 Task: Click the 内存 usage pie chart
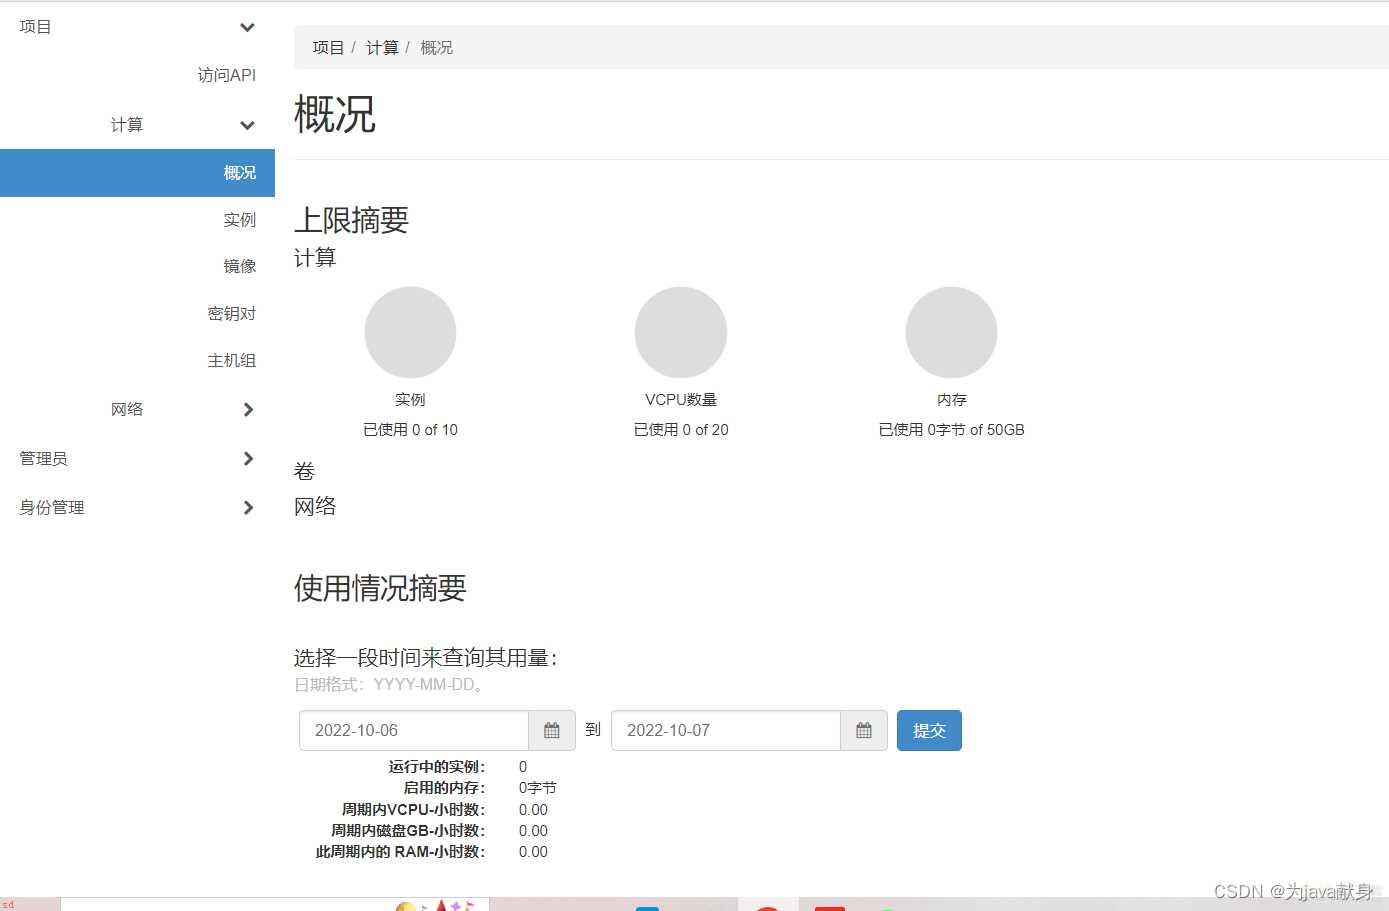click(x=951, y=333)
